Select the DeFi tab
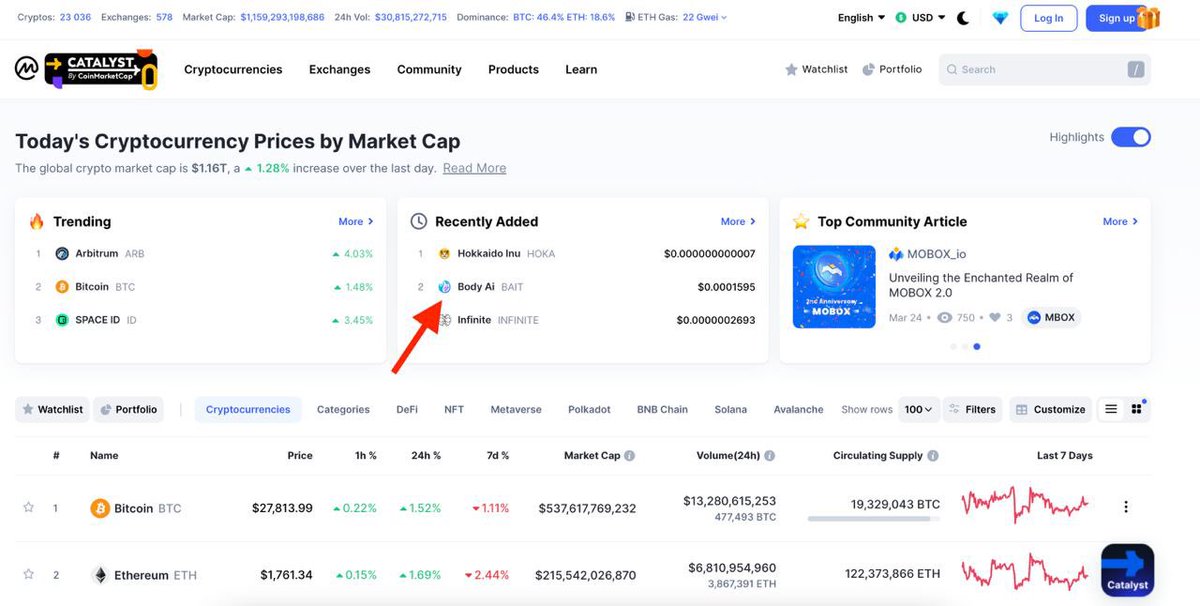 pos(407,409)
